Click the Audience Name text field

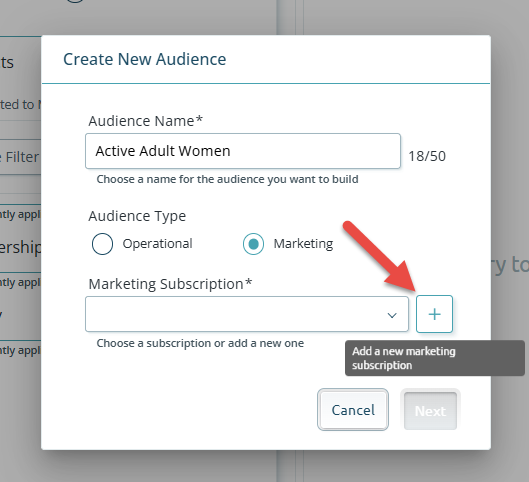243,151
